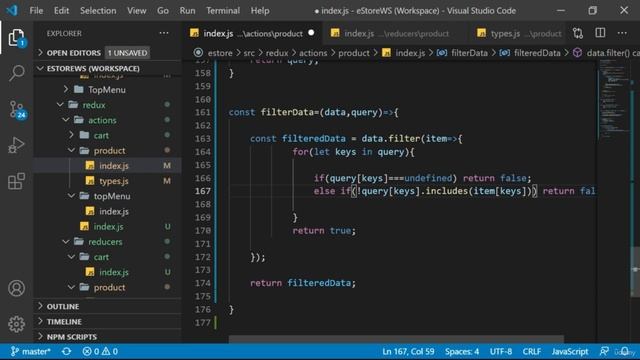
Task: Click estore in breadcrumb path
Action: pos(220,53)
